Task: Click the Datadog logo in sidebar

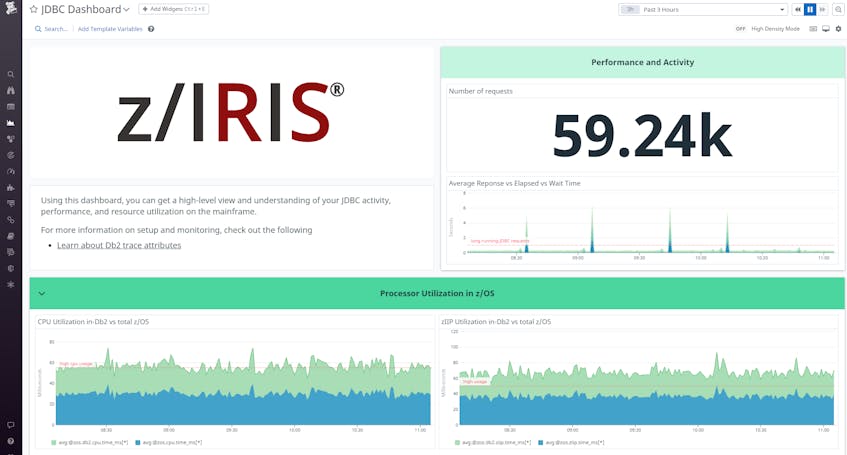Action: coord(10,8)
